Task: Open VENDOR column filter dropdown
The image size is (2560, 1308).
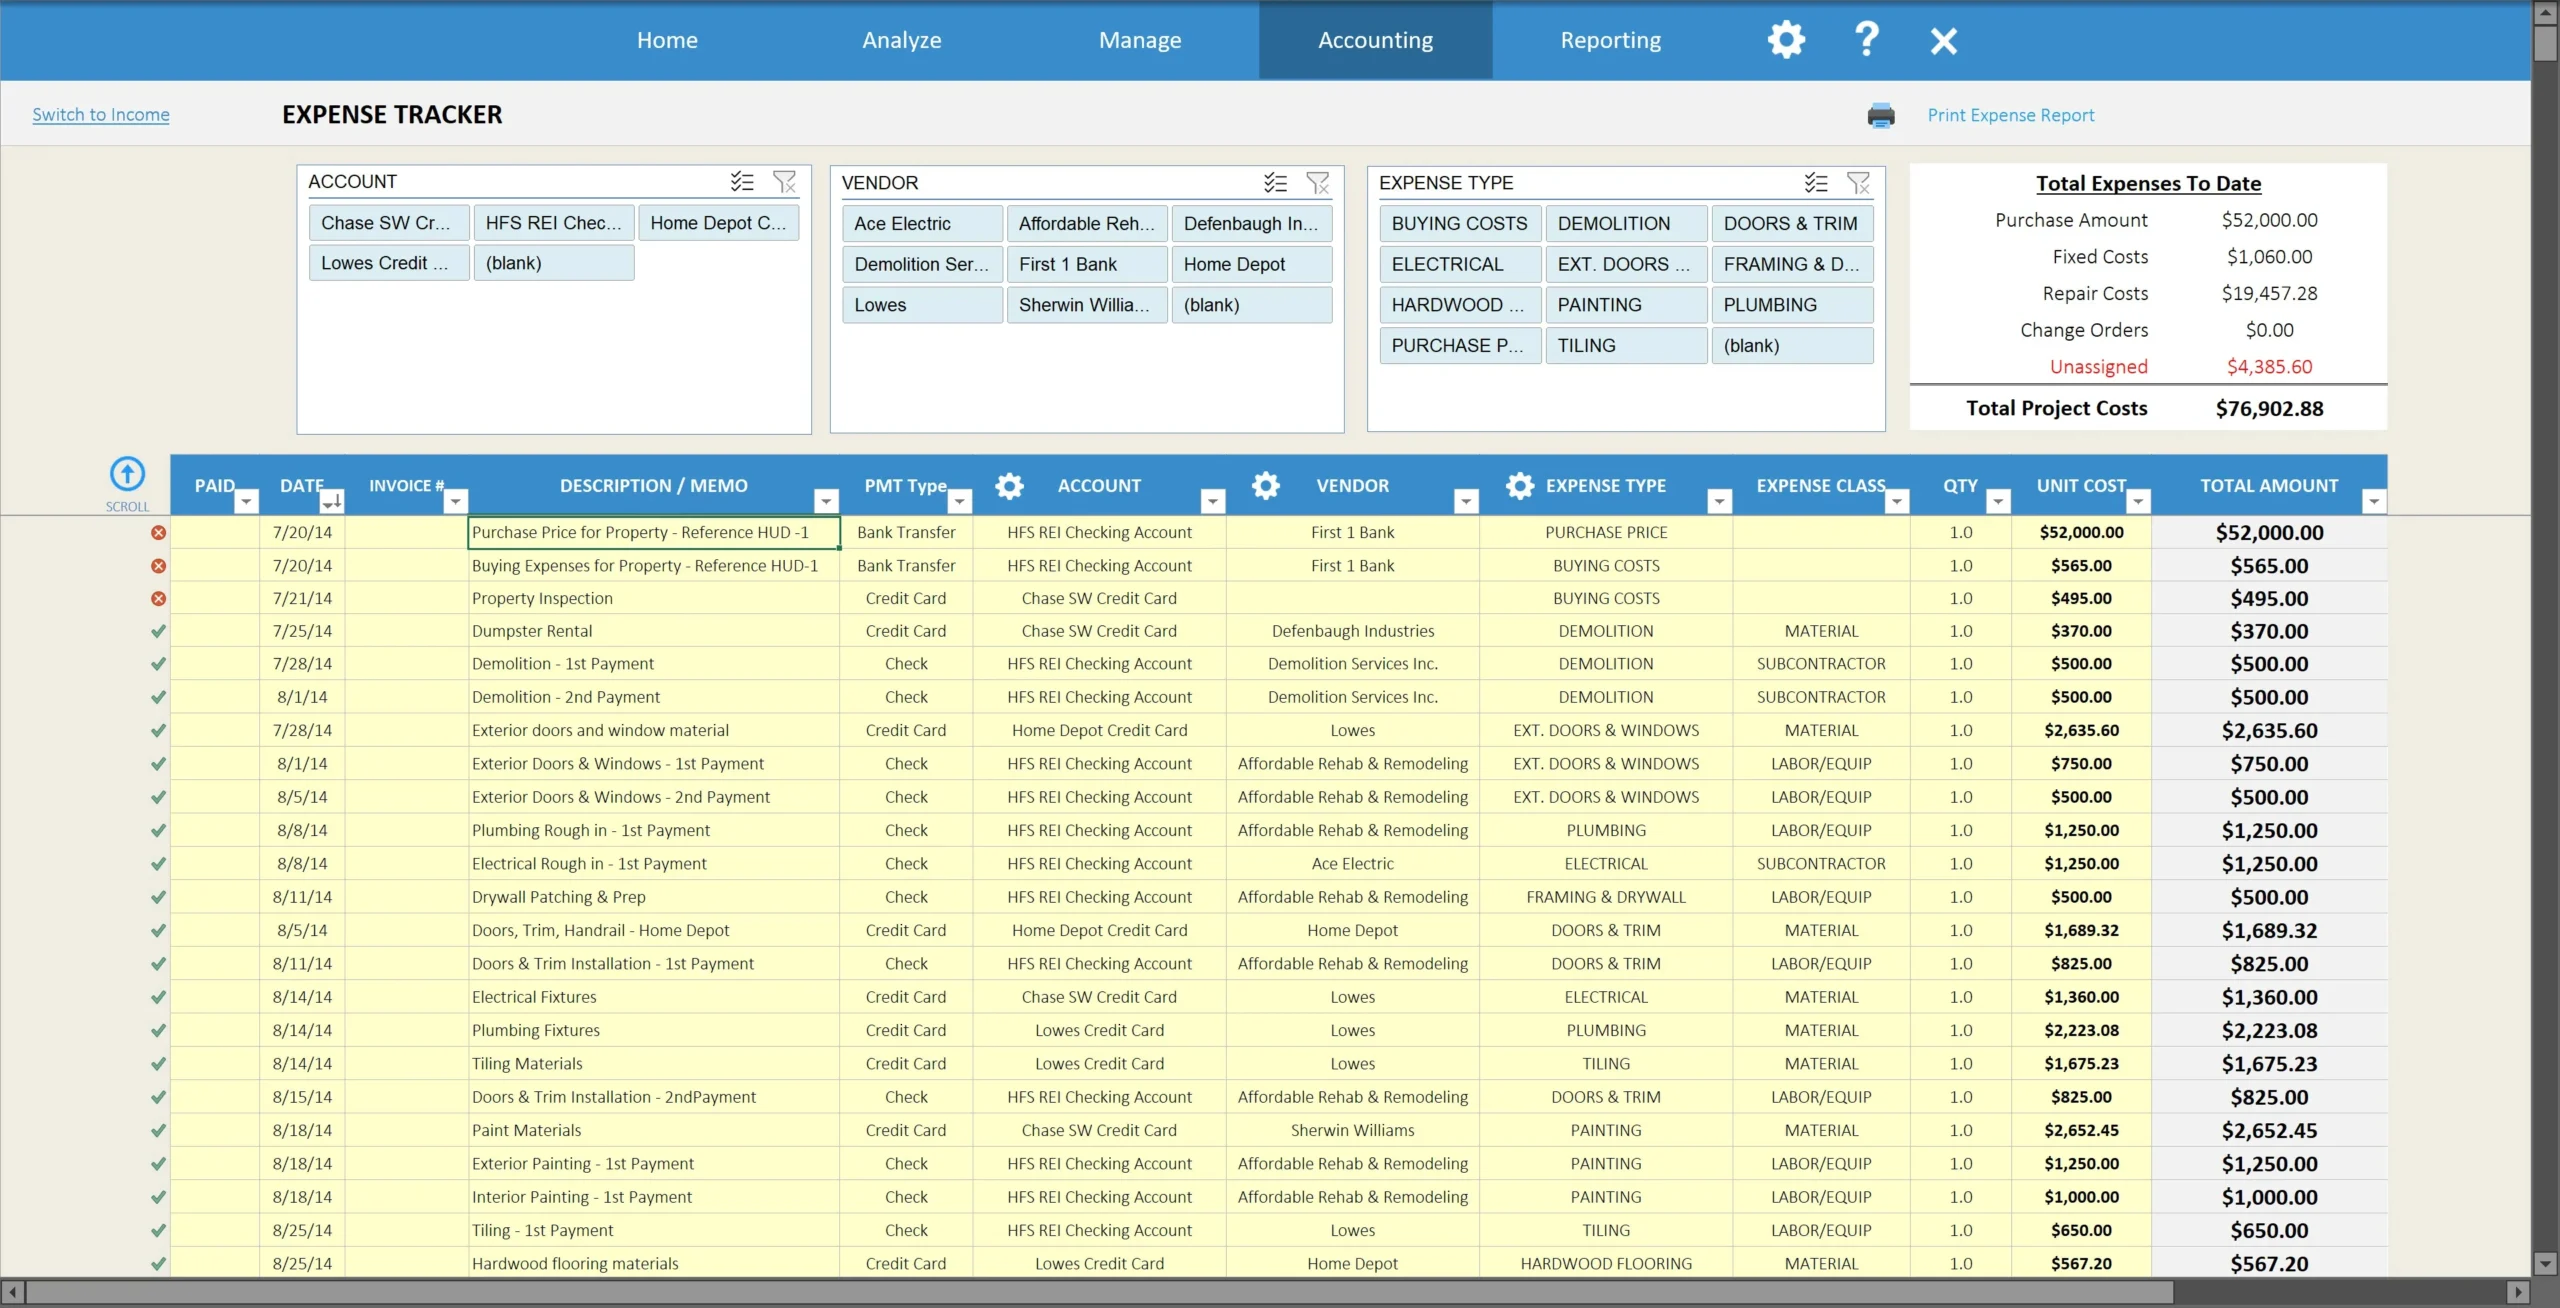Action: tap(1466, 501)
